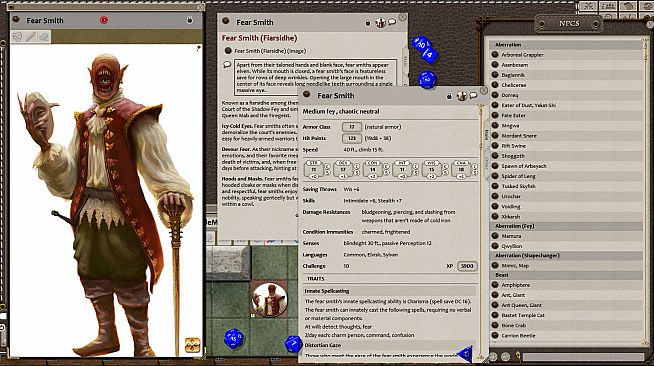The height and width of the screenshot is (366, 654).
Task: Select the eraser tool in image window
Action: point(44,37)
